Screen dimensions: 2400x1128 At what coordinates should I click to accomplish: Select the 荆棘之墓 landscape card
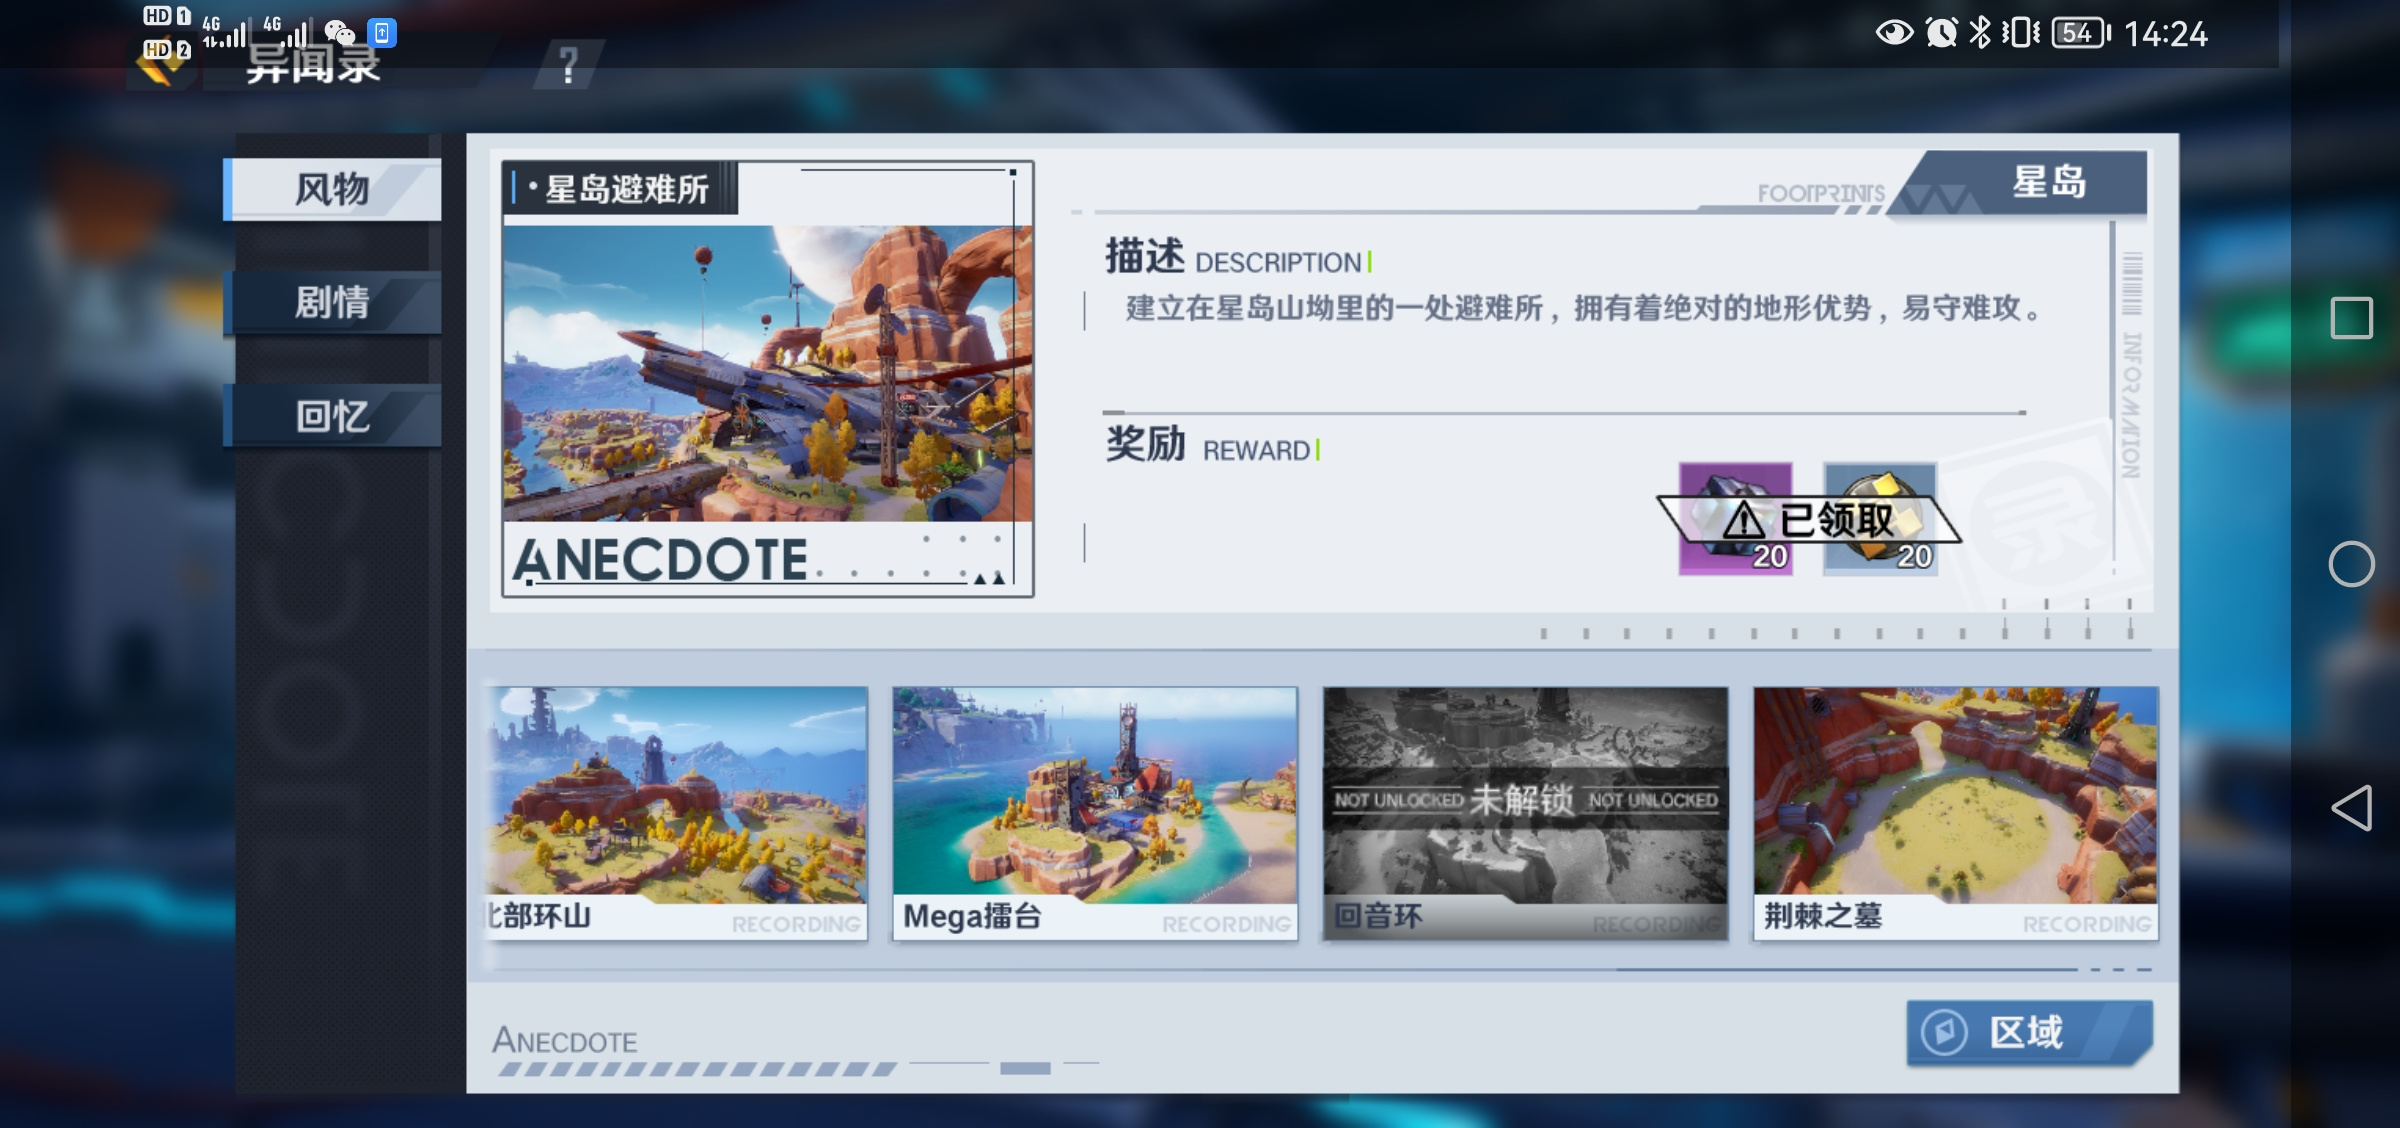1956,813
